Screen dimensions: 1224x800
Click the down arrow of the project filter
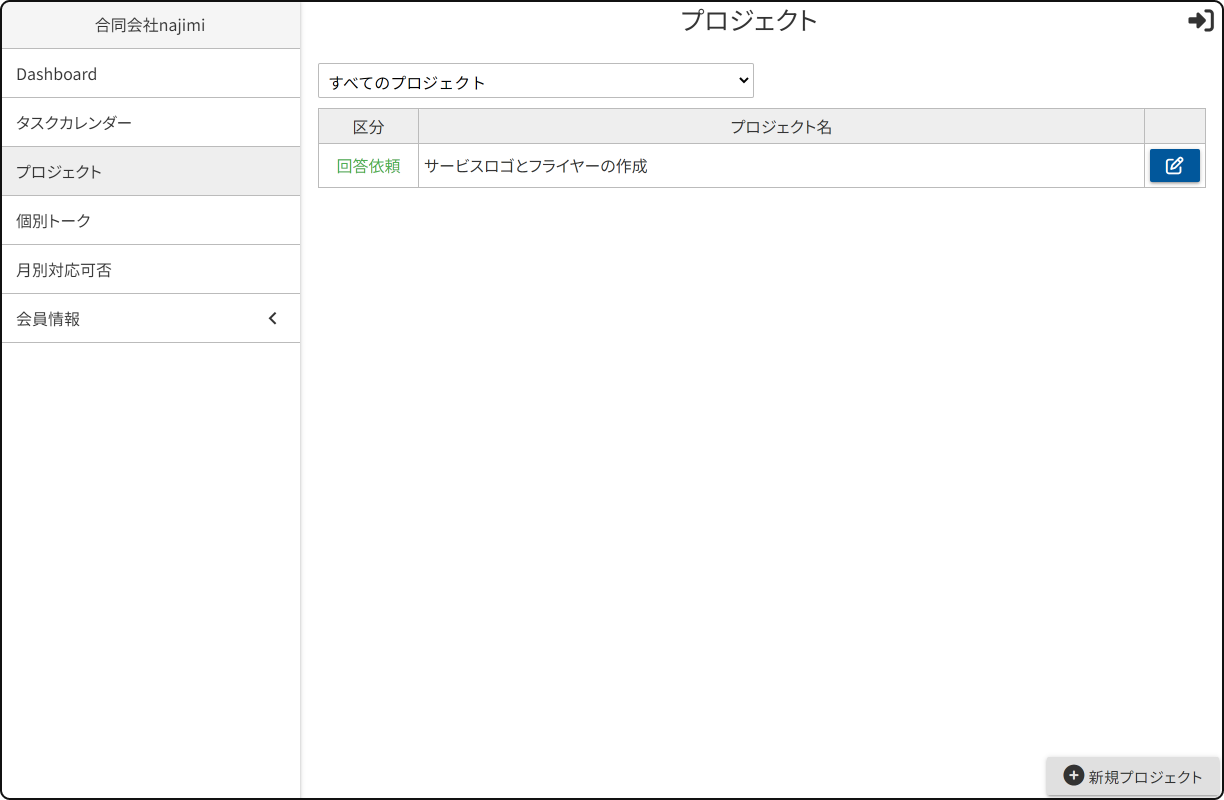pyautogui.click(x=742, y=80)
